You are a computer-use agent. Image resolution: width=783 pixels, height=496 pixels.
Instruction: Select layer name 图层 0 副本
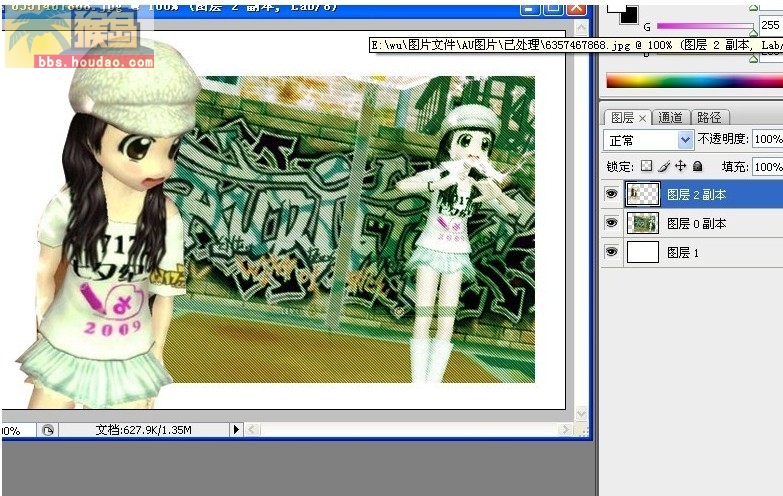697,224
